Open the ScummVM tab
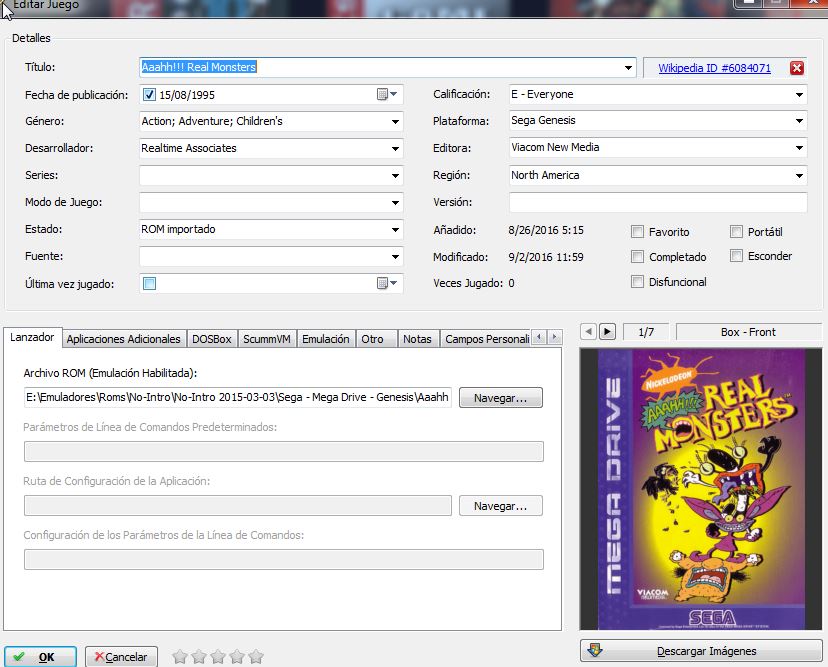This screenshot has width=828, height=667. [267, 339]
